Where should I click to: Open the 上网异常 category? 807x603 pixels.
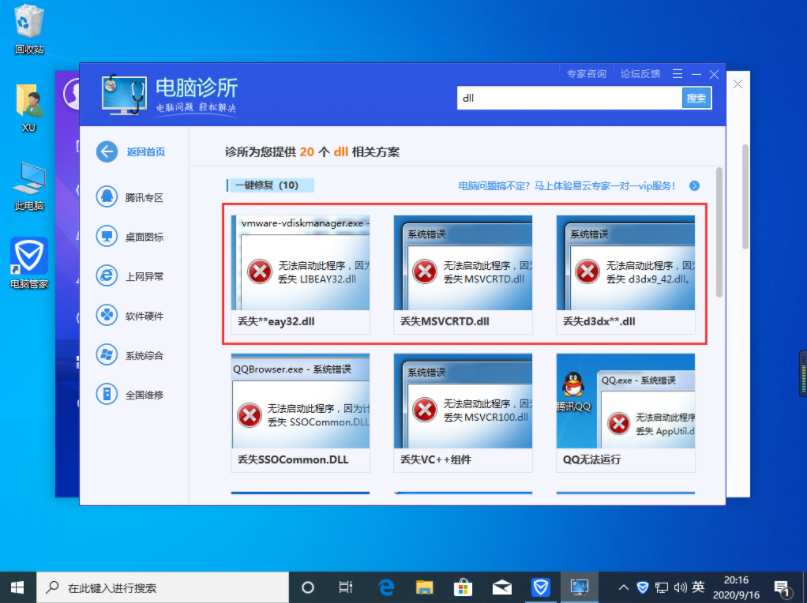[x=131, y=275]
